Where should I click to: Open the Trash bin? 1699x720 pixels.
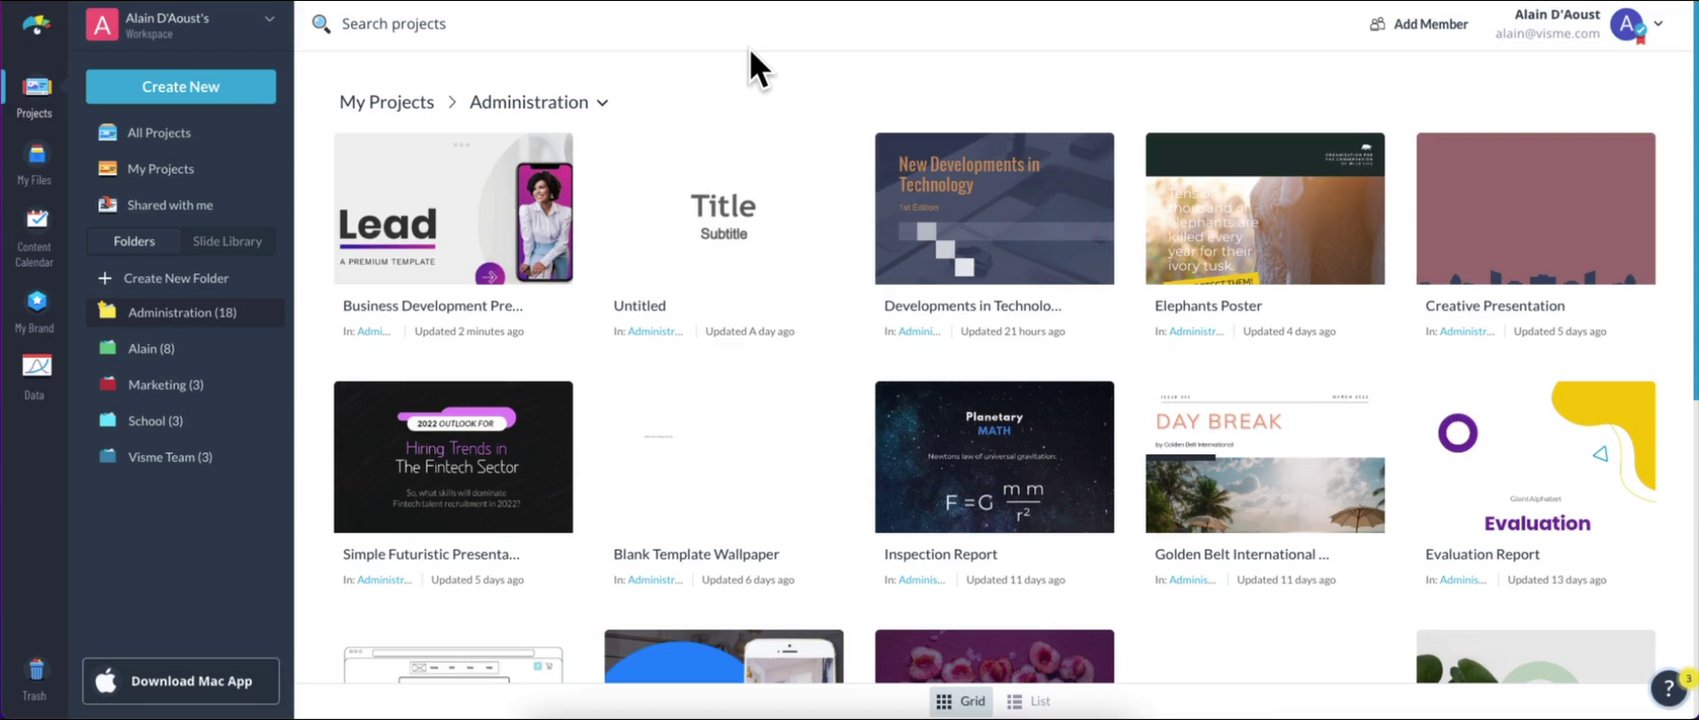tap(34, 679)
